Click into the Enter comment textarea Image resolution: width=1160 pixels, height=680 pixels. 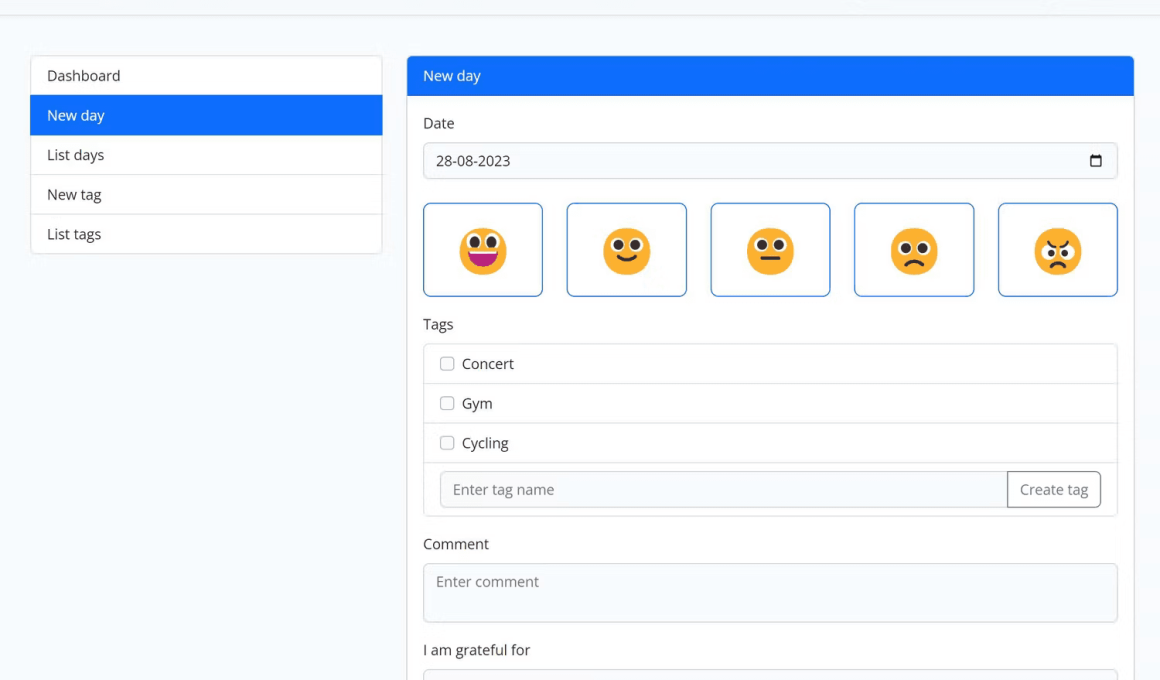click(x=770, y=593)
